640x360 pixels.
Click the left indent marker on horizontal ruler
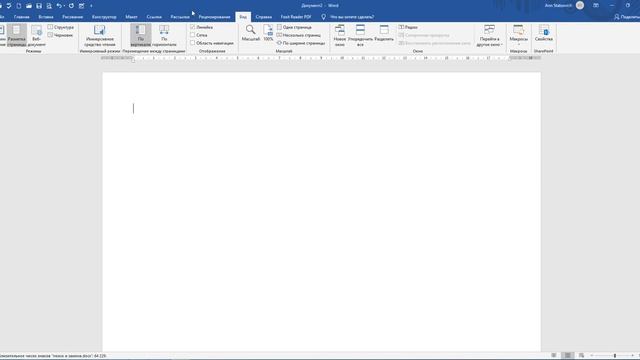pyautogui.click(x=133, y=60)
